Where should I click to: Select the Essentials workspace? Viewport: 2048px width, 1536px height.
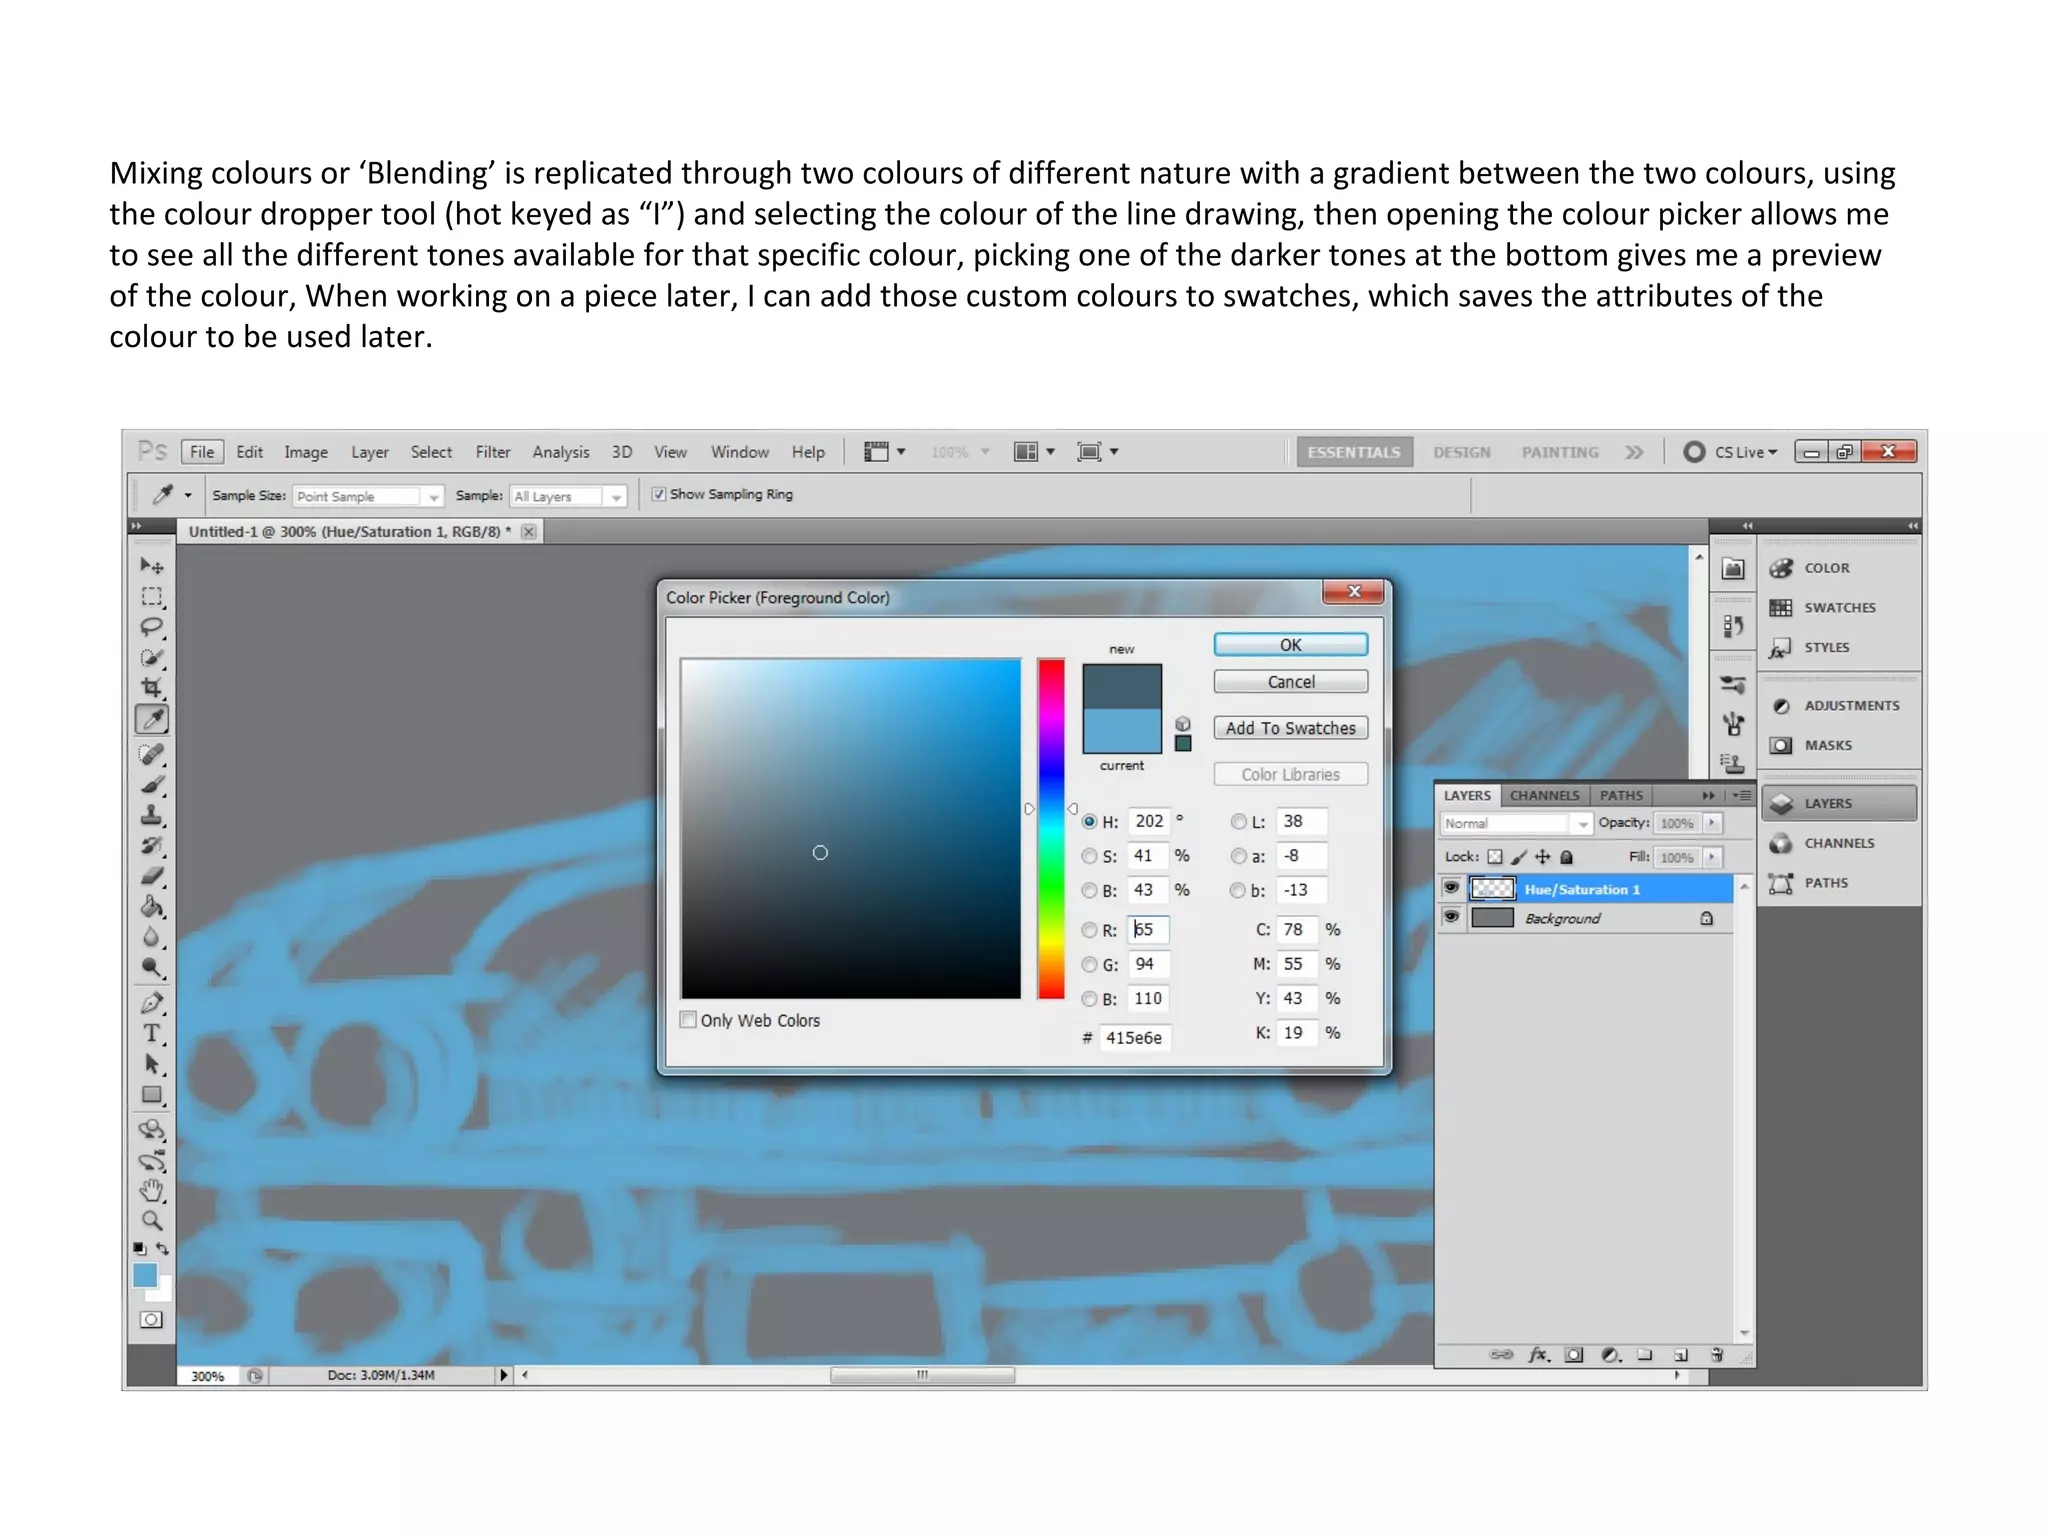coord(1354,452)
